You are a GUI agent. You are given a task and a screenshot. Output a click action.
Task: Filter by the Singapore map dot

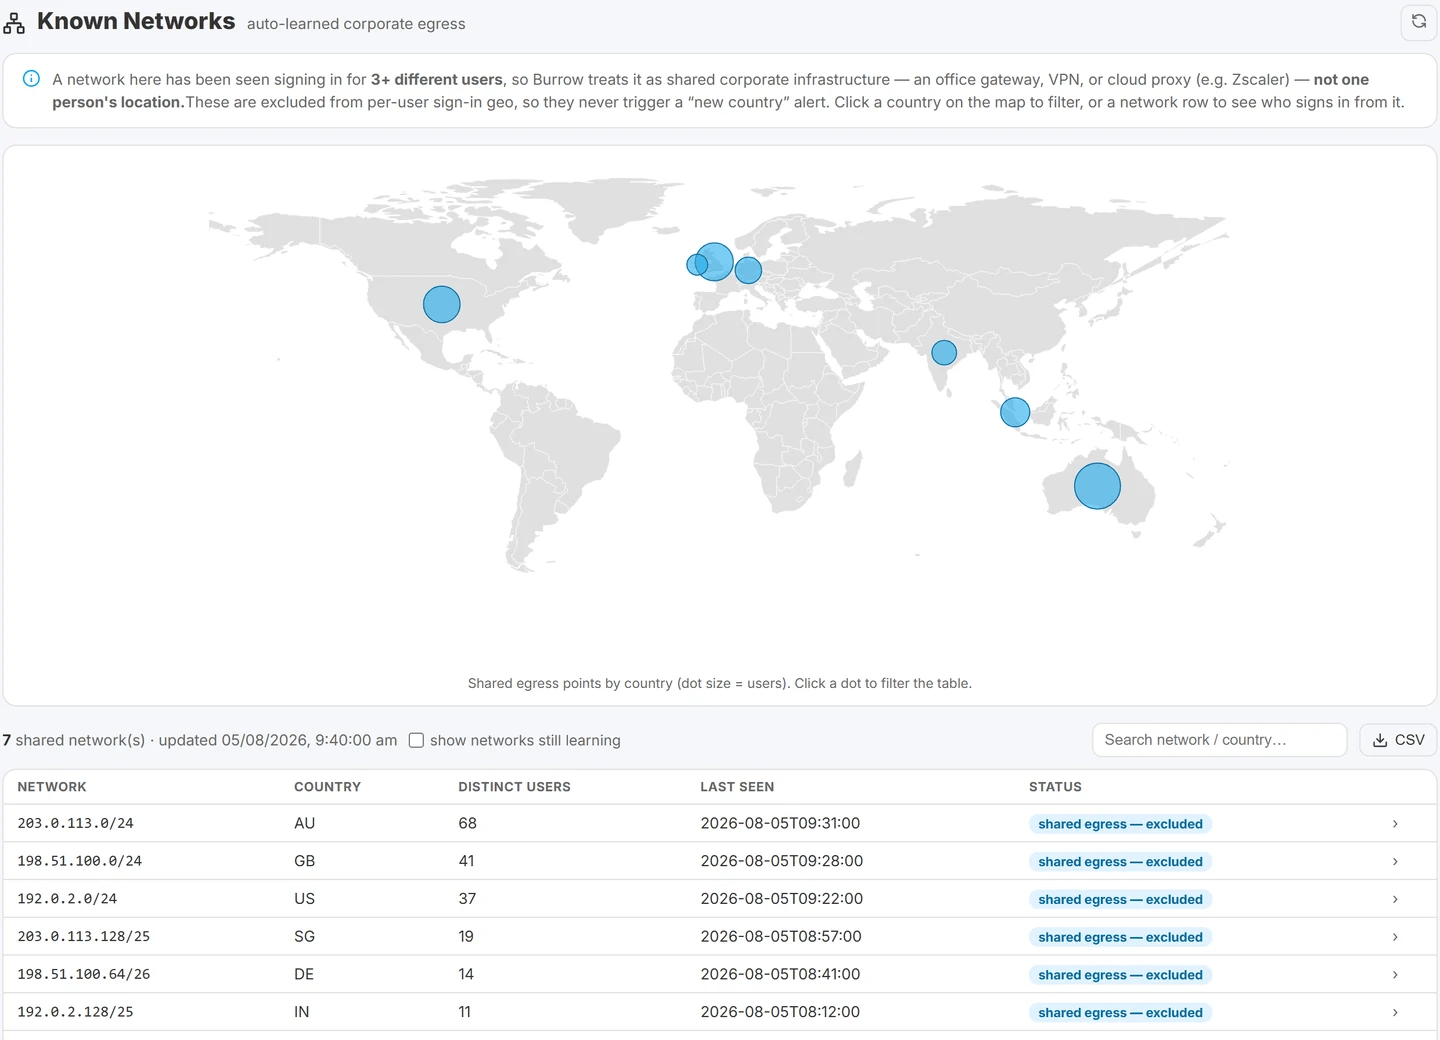(1015, 412)
